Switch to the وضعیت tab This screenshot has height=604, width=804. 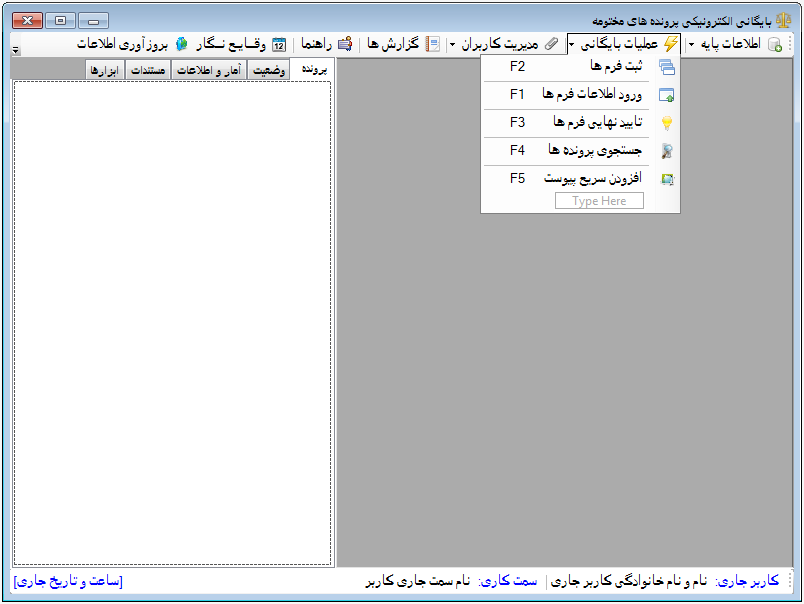(269, 70)
